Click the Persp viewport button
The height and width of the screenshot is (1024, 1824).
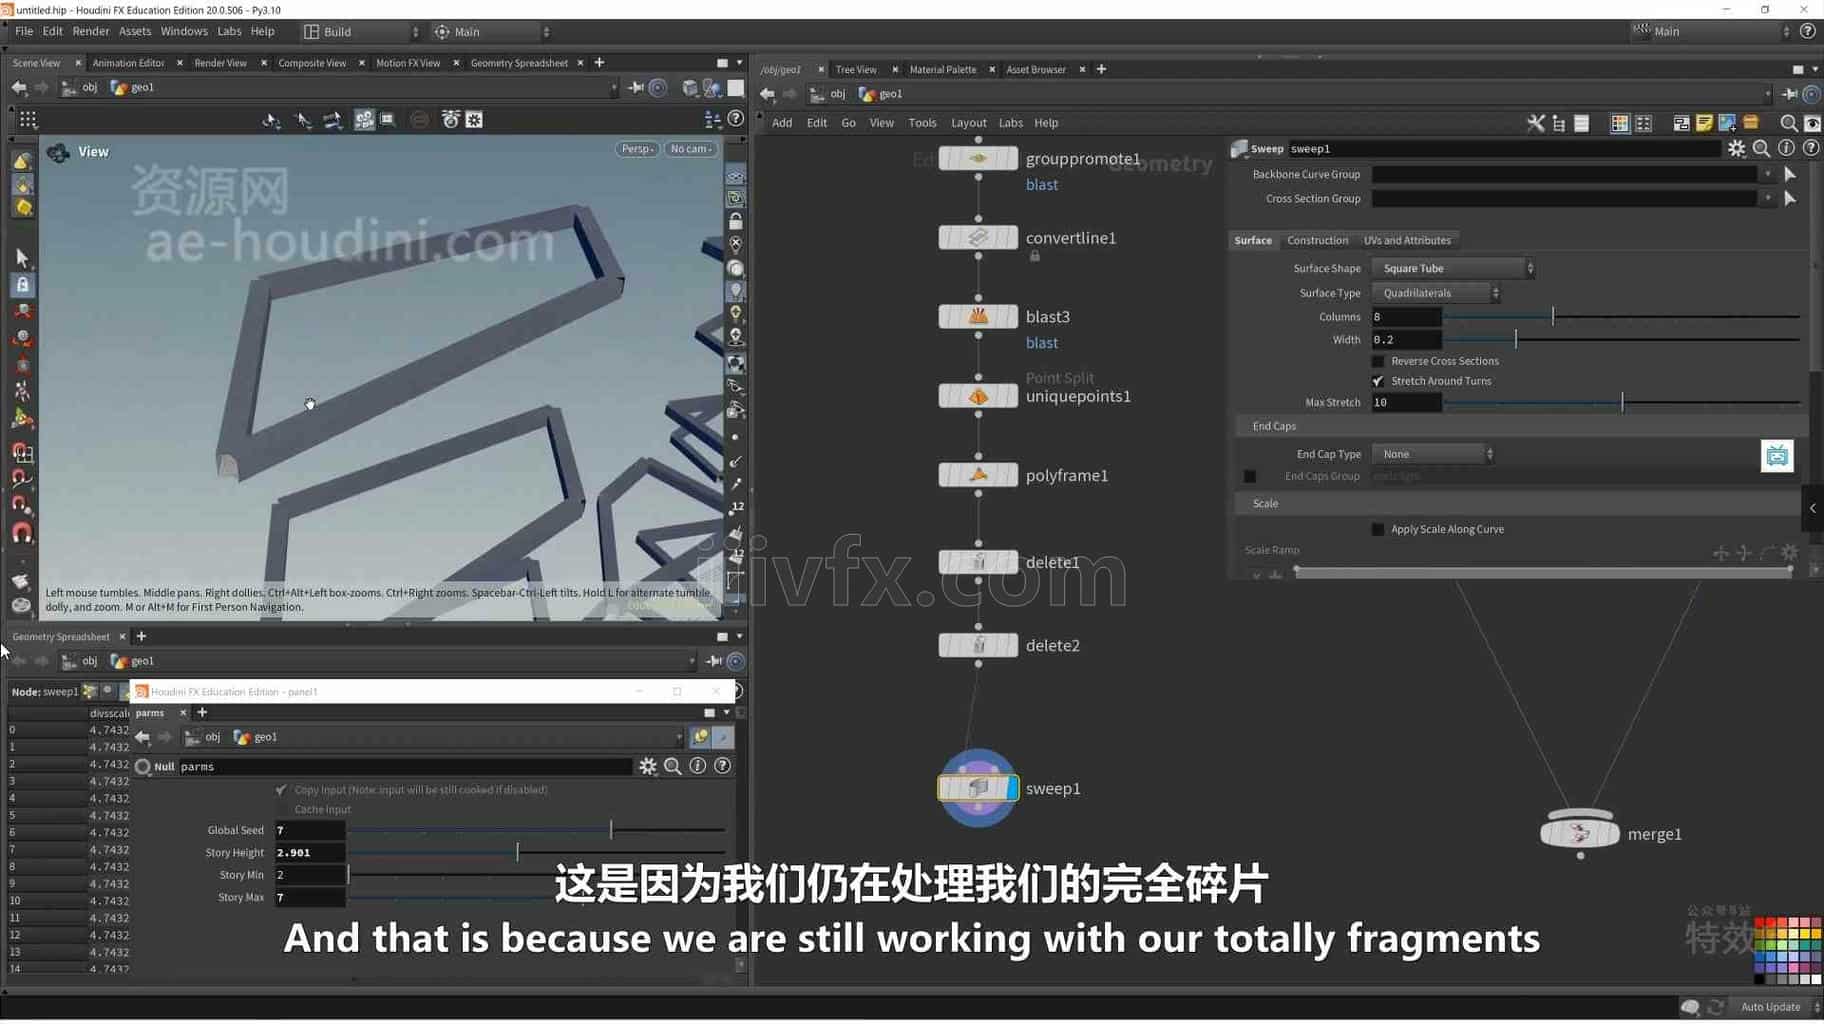pos(637,149)
